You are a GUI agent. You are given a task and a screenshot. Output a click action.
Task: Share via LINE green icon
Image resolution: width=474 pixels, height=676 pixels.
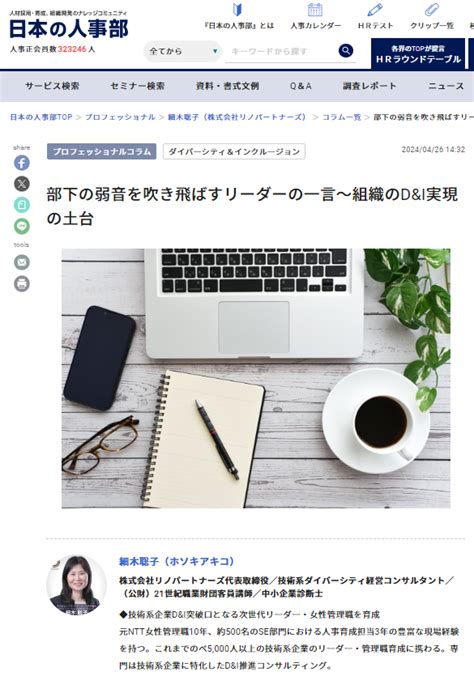[22, 226]
